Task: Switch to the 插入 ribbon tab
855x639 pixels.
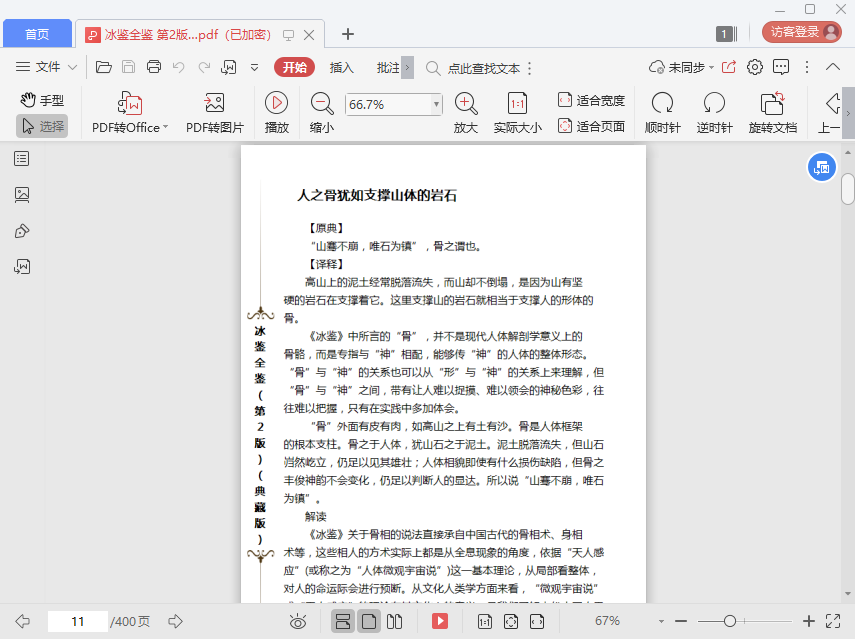Action: [x=342, y=67]
